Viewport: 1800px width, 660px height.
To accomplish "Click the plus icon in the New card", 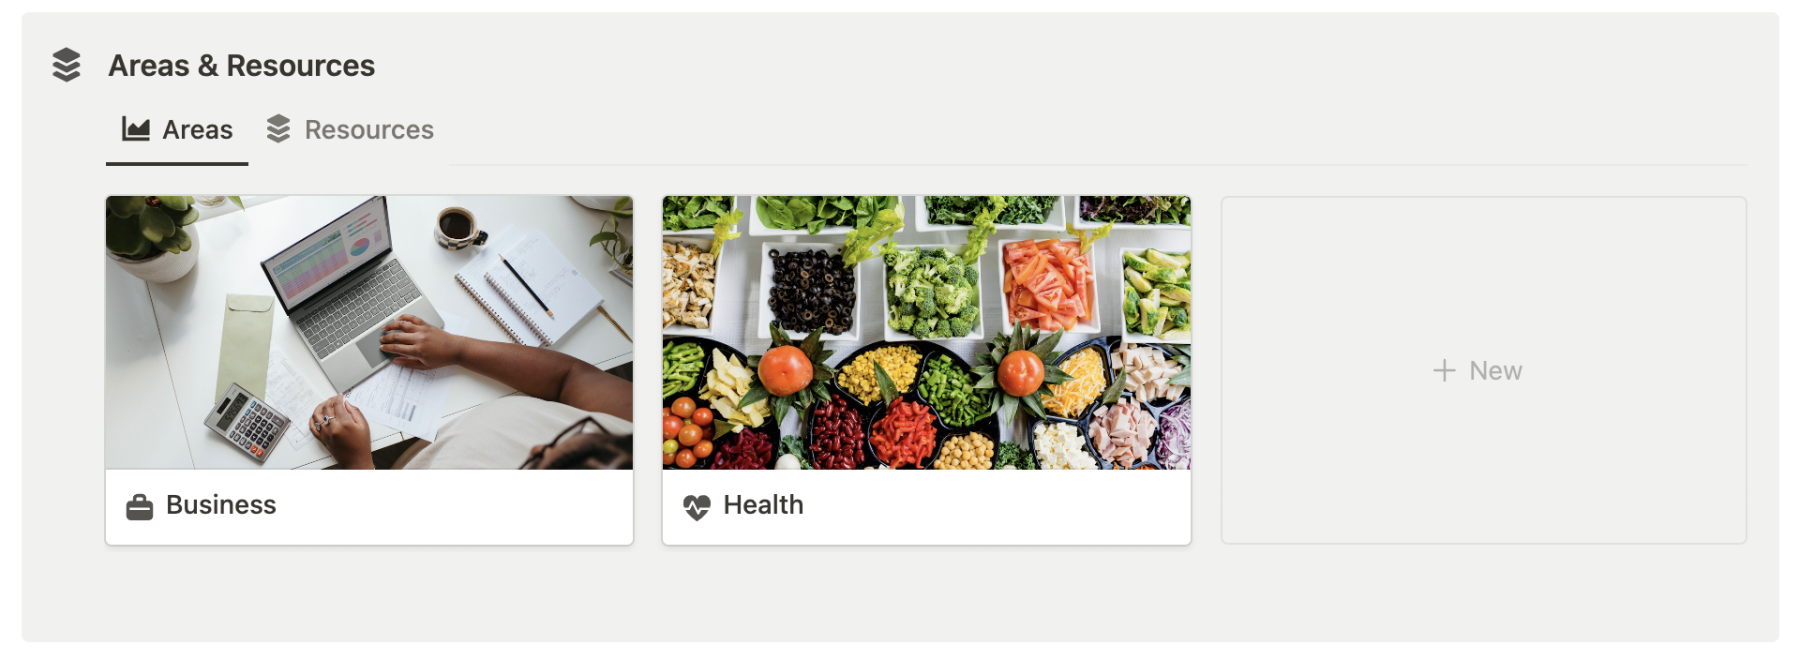I will point(1444,371).
